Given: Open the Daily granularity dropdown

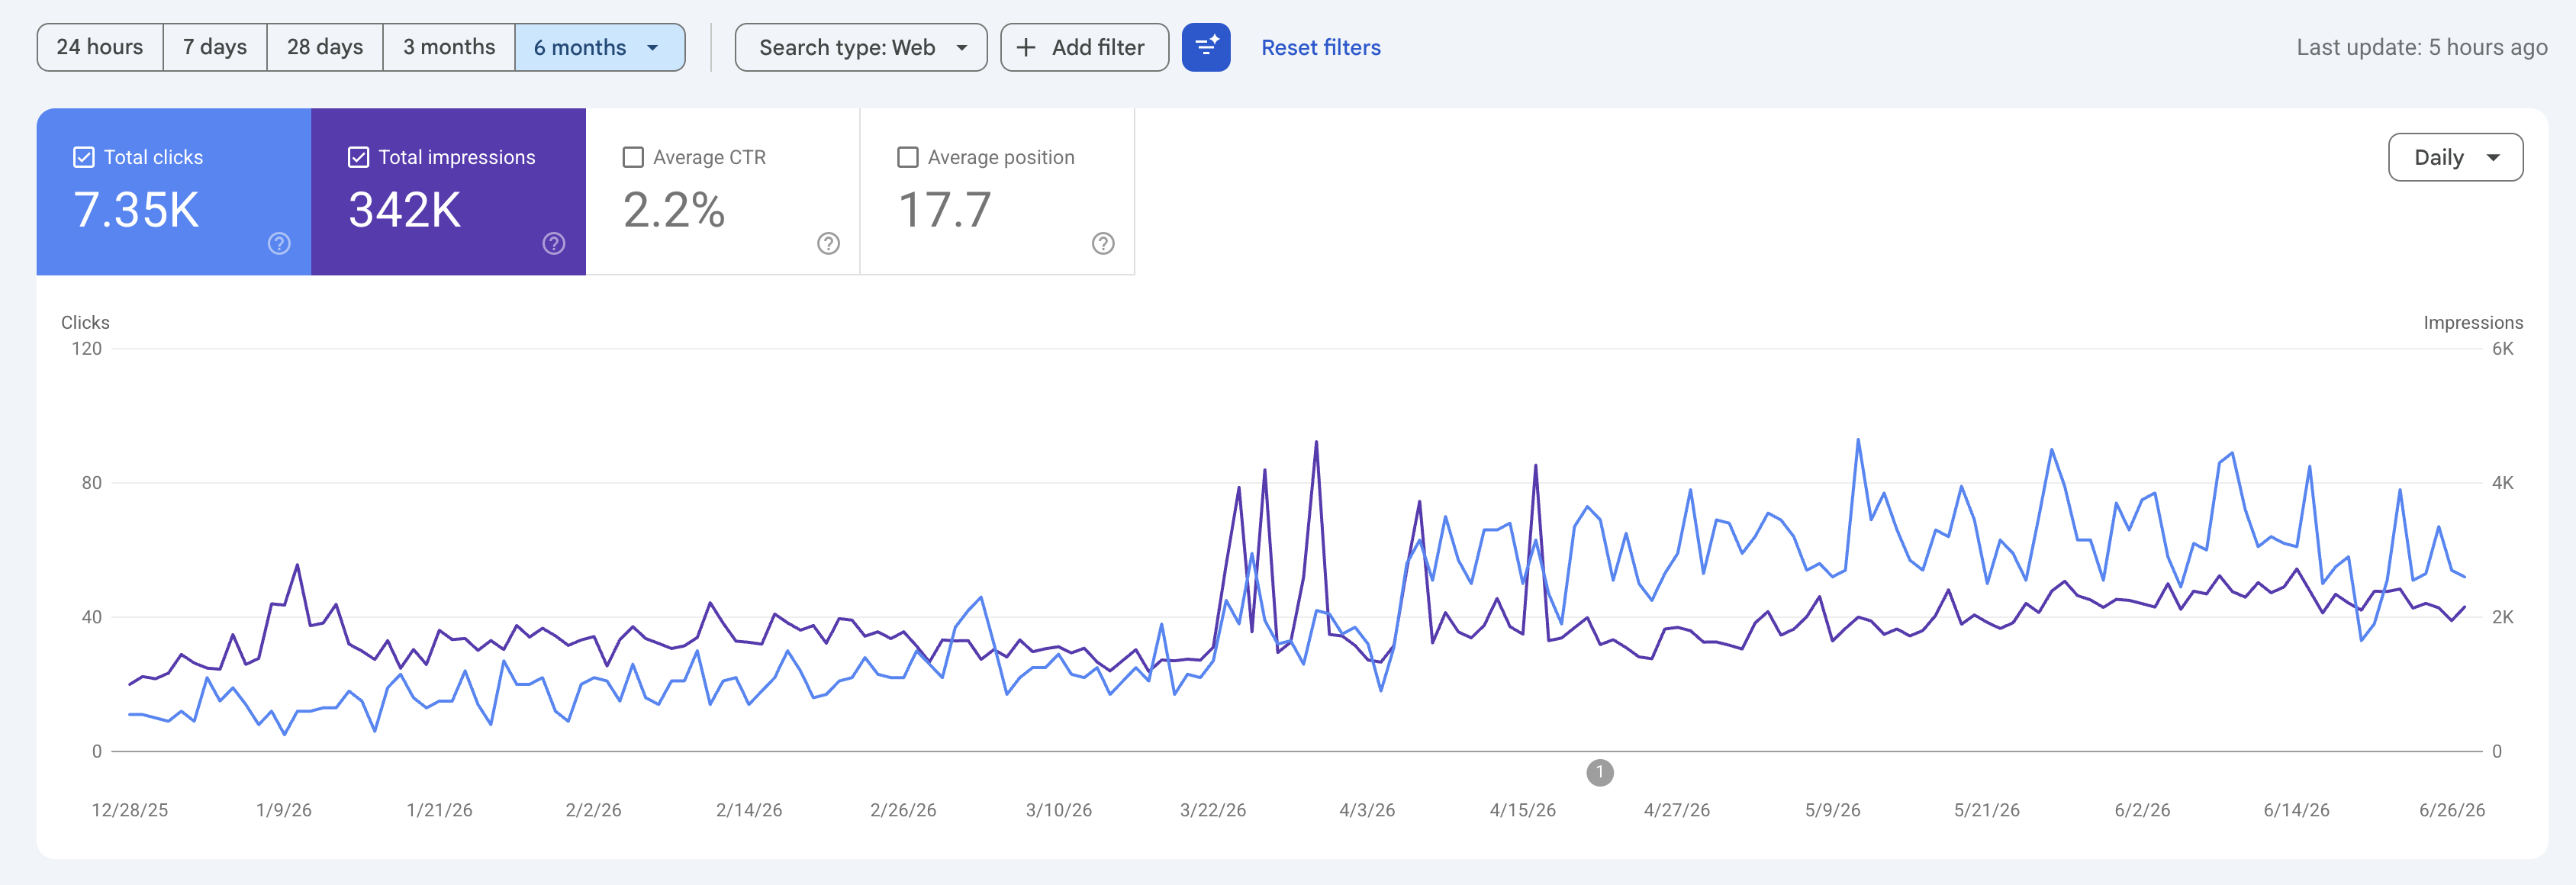Looking at the screenshot, I should (x=2455, y=157).
